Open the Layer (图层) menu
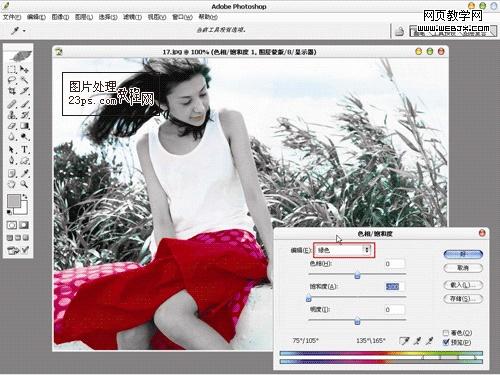The width and height of the screenshot is (500, 375). coord(84,17)
